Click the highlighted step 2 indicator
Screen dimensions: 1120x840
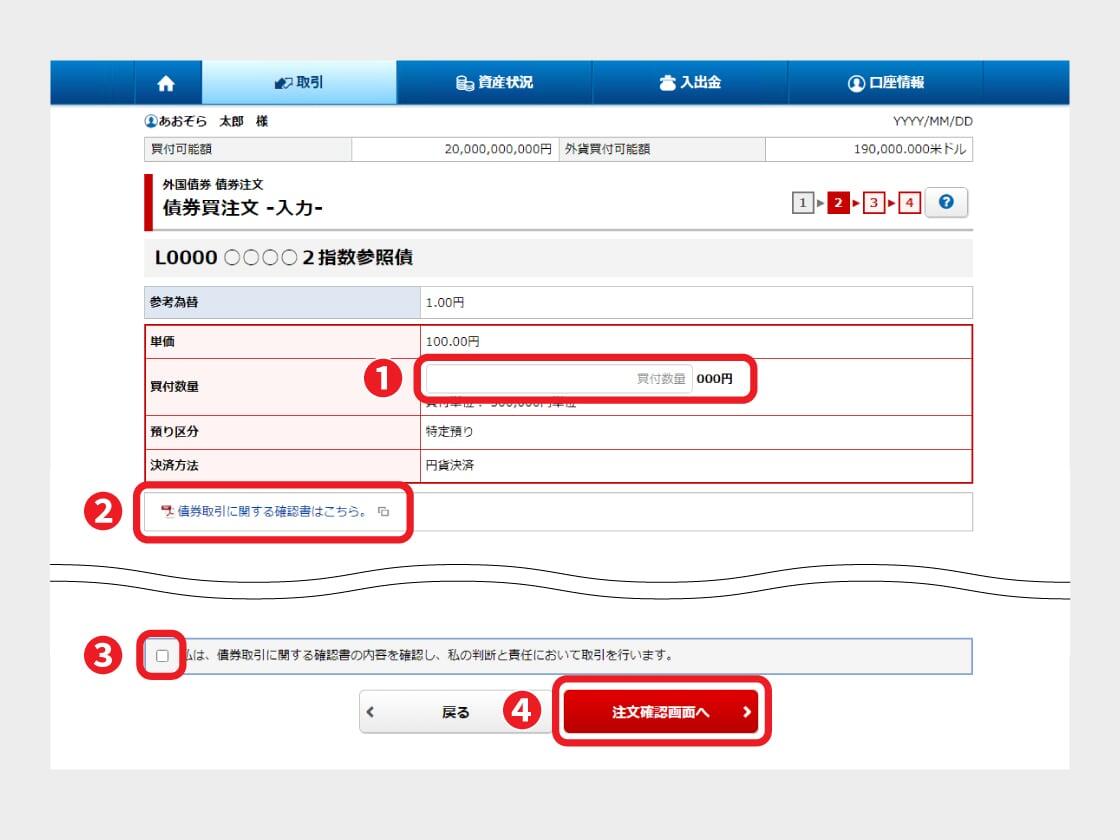[839, 203]
